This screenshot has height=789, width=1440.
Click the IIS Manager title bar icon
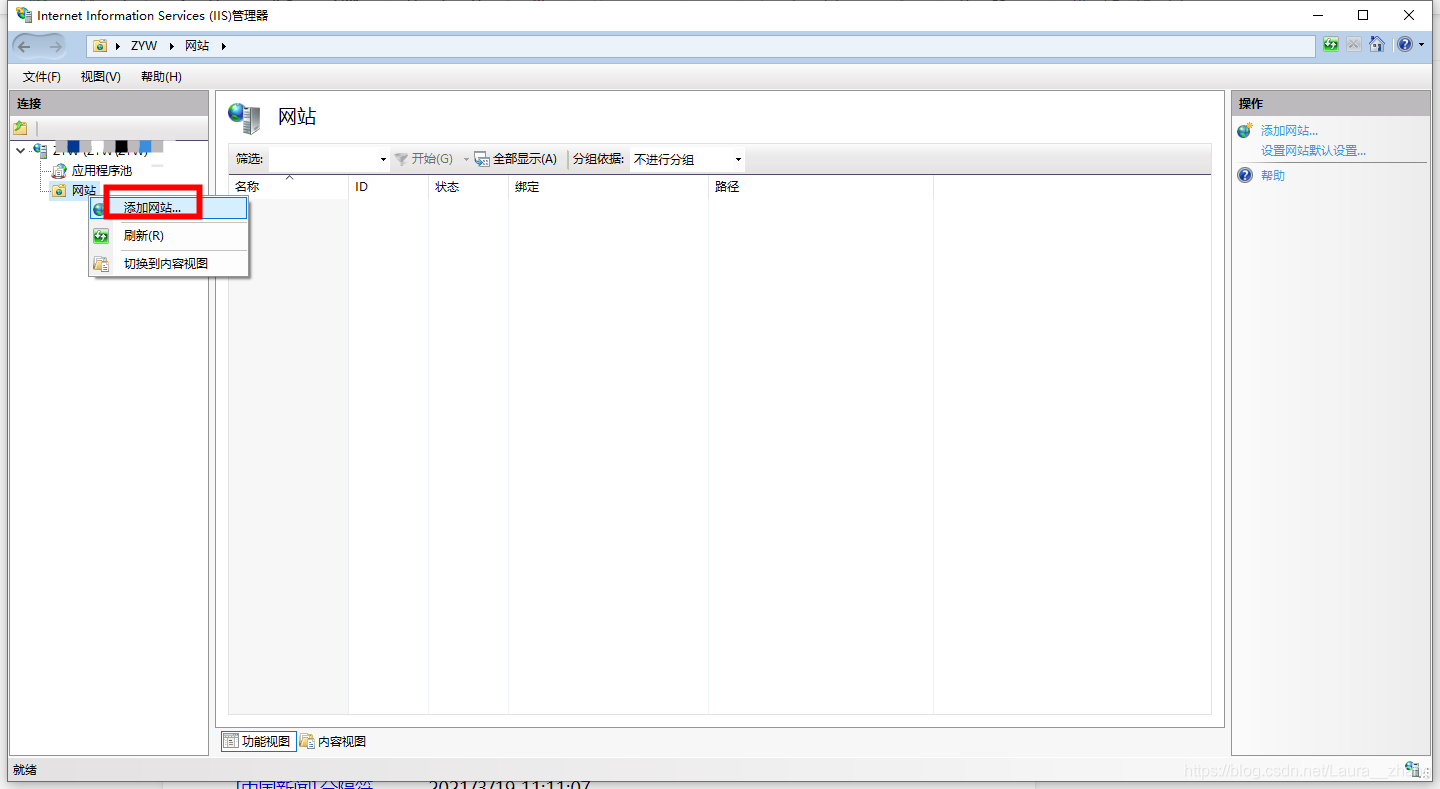point(24,15)
